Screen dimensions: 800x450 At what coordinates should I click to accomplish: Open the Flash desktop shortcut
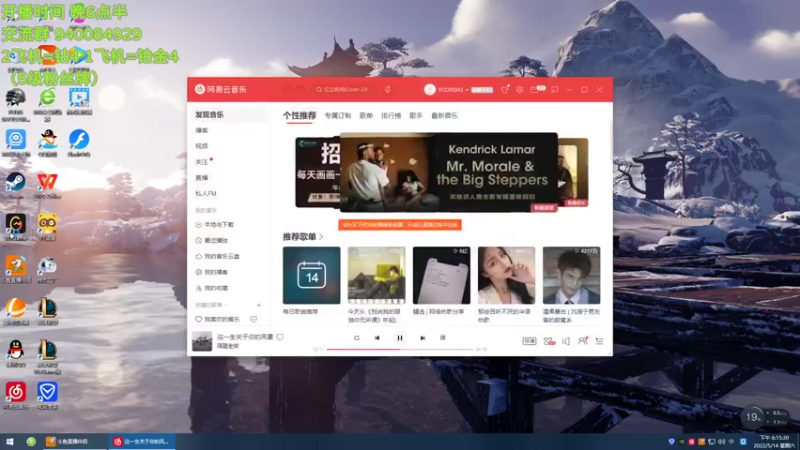click(79, 143)
